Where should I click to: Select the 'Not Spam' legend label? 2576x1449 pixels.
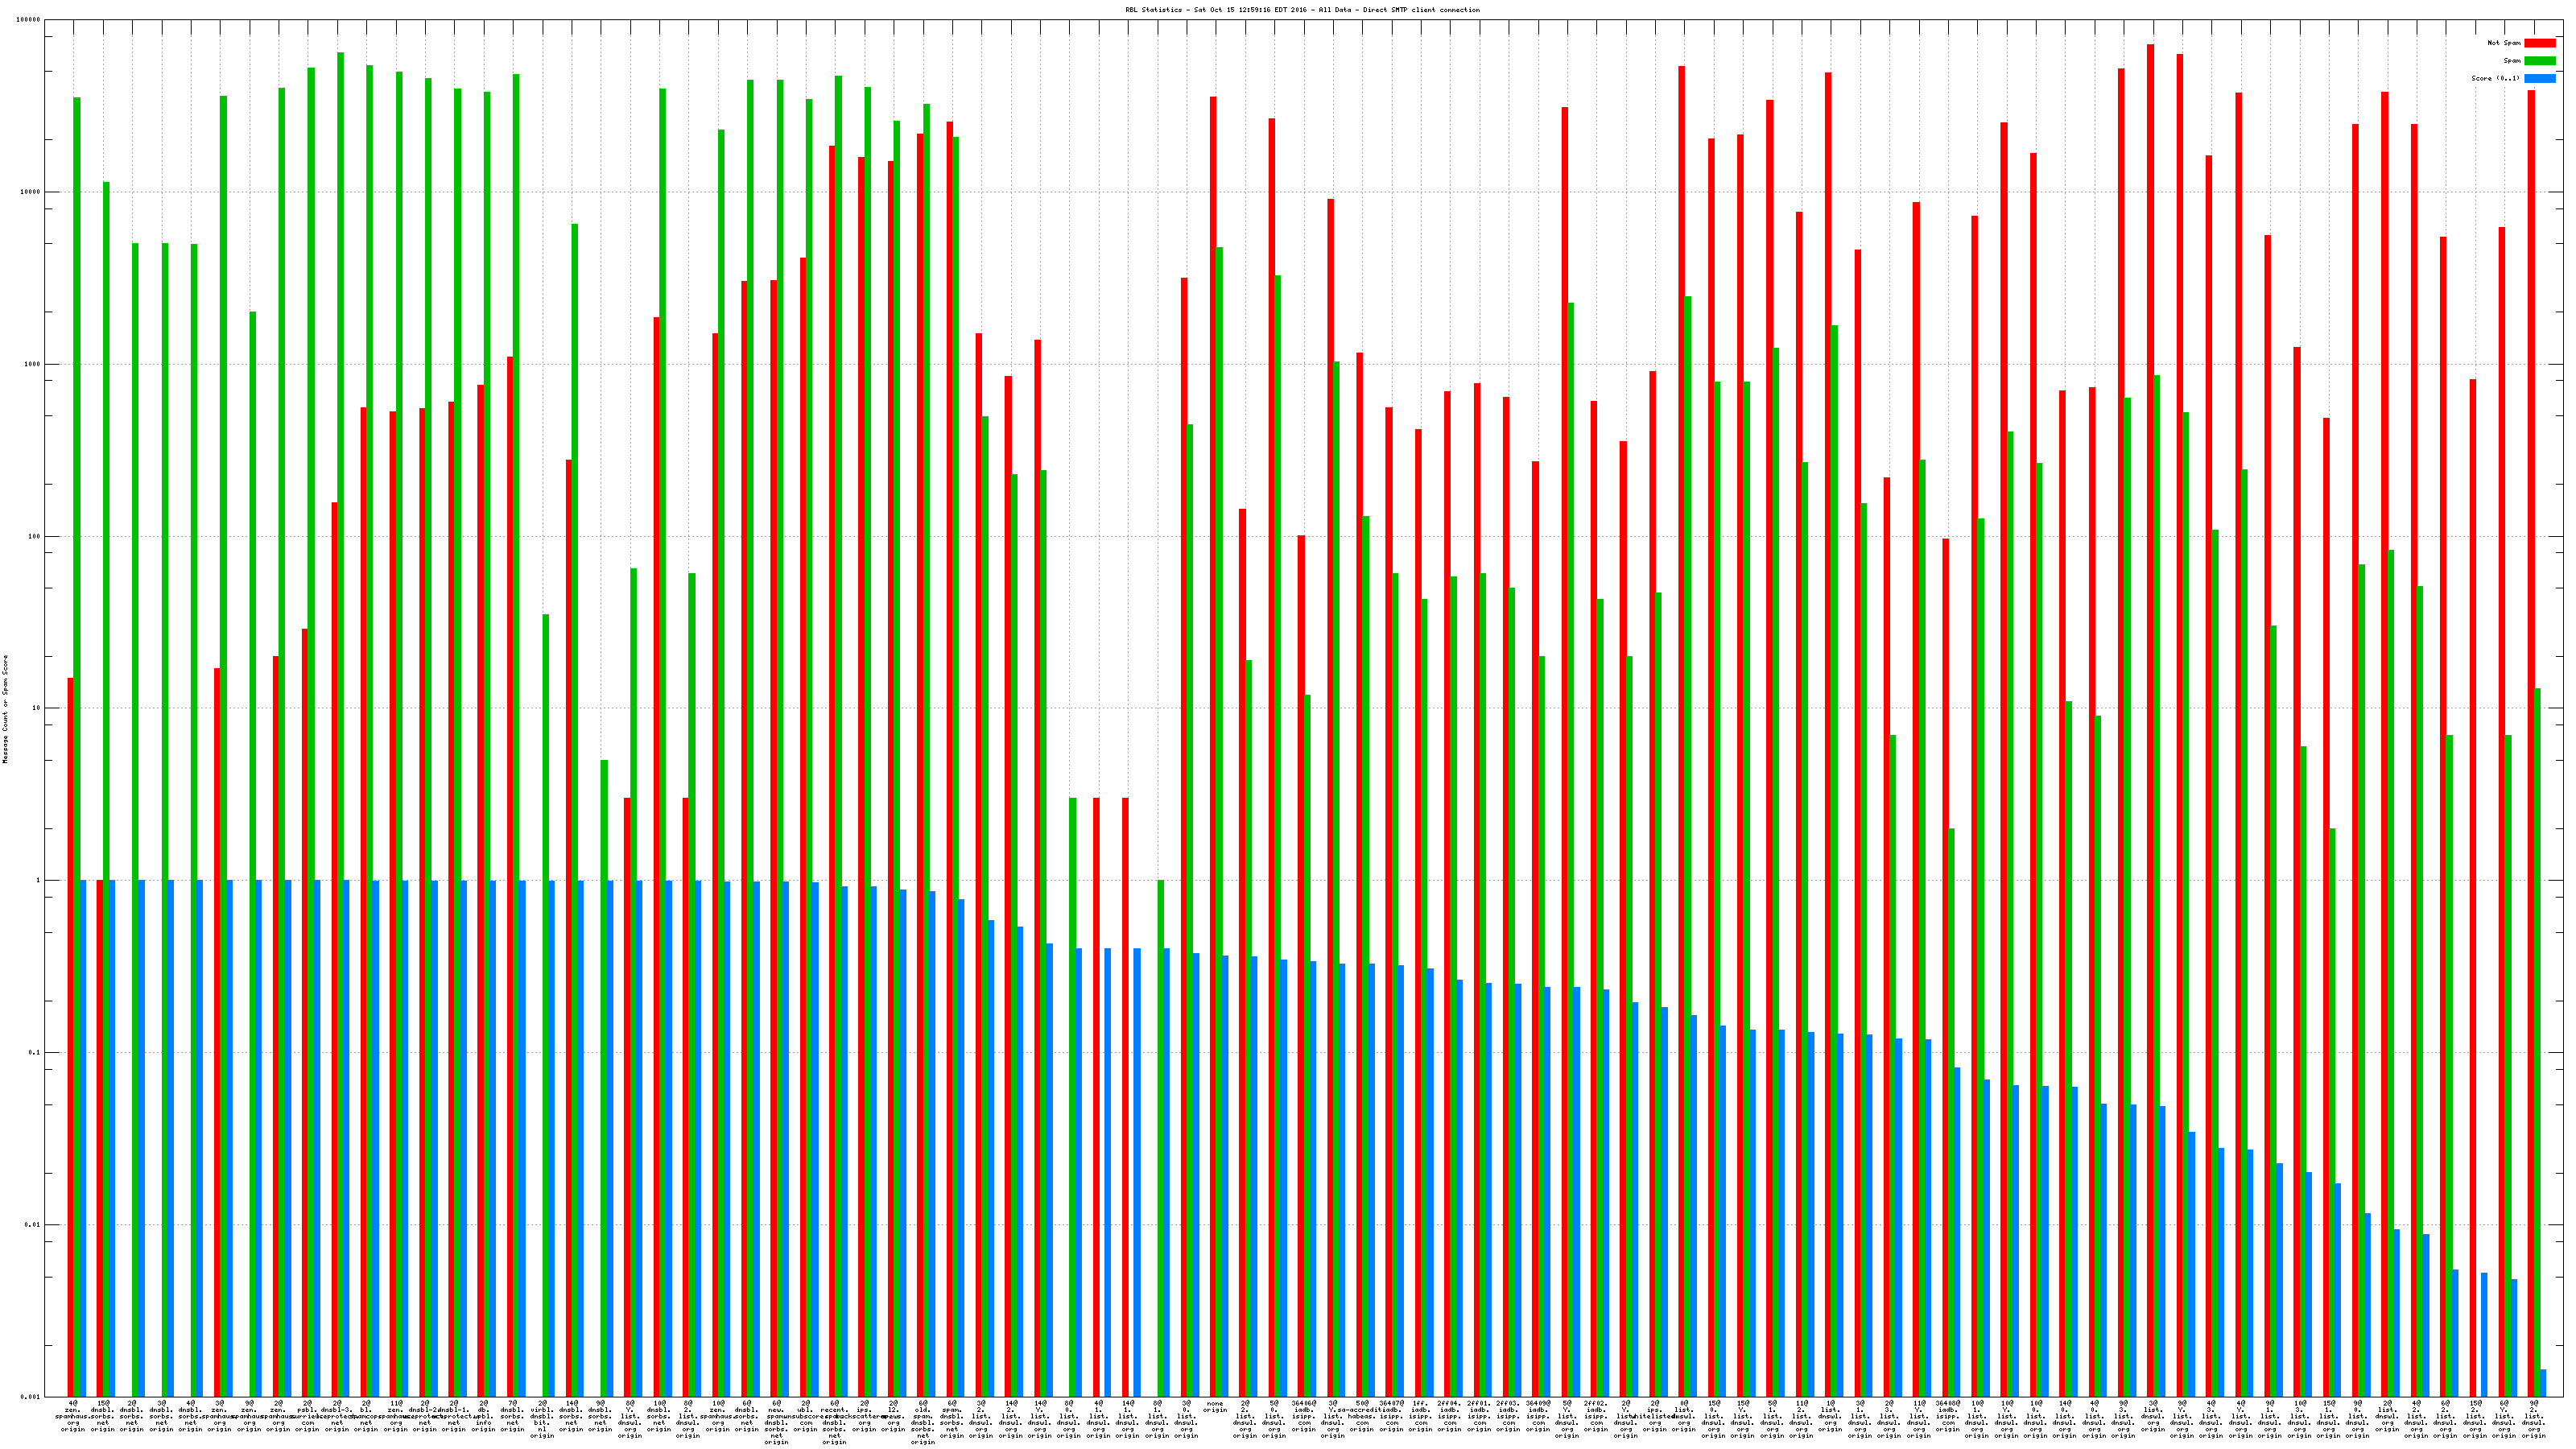(x=2504, y=43)
